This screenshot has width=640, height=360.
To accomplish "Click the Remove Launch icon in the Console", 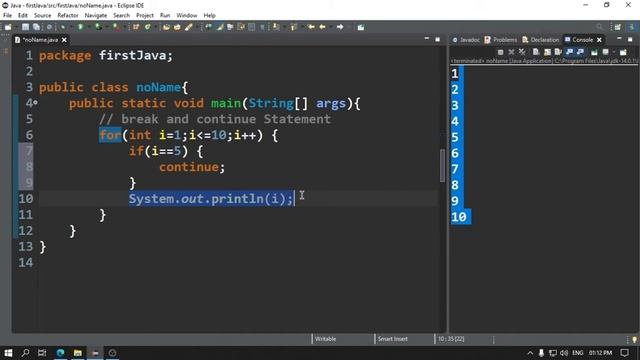I will [x=511, y=52].
